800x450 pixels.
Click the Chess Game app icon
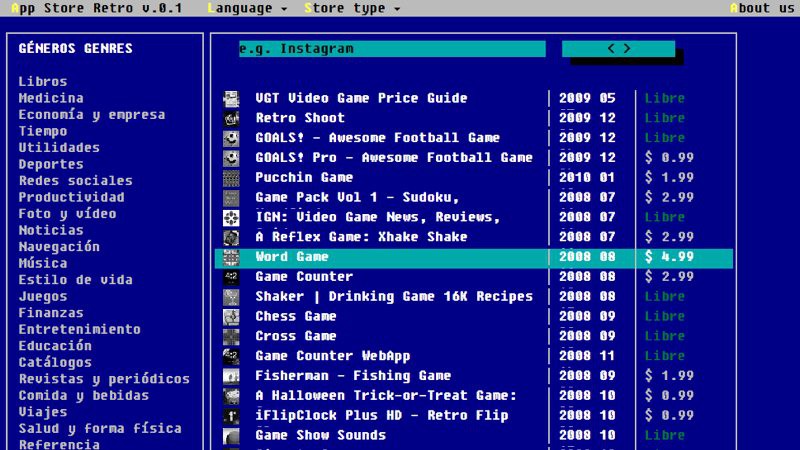click(231, 317)
